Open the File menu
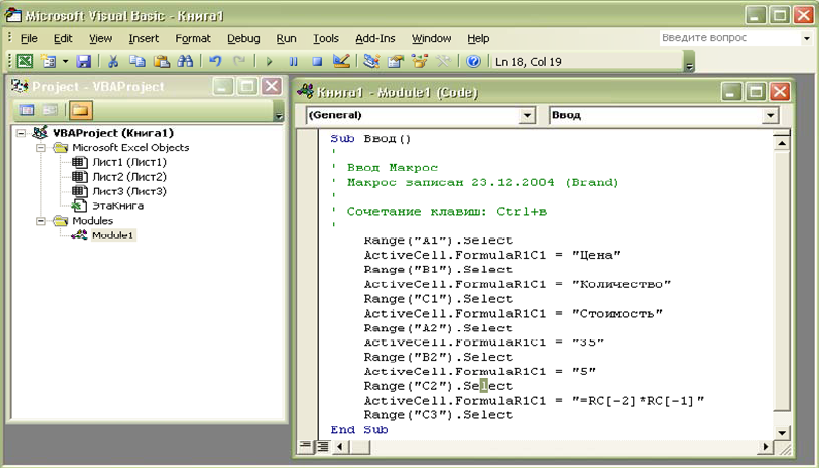Image resolution: width=819 pixels, height=468 pixels. [x=29, y=38]
